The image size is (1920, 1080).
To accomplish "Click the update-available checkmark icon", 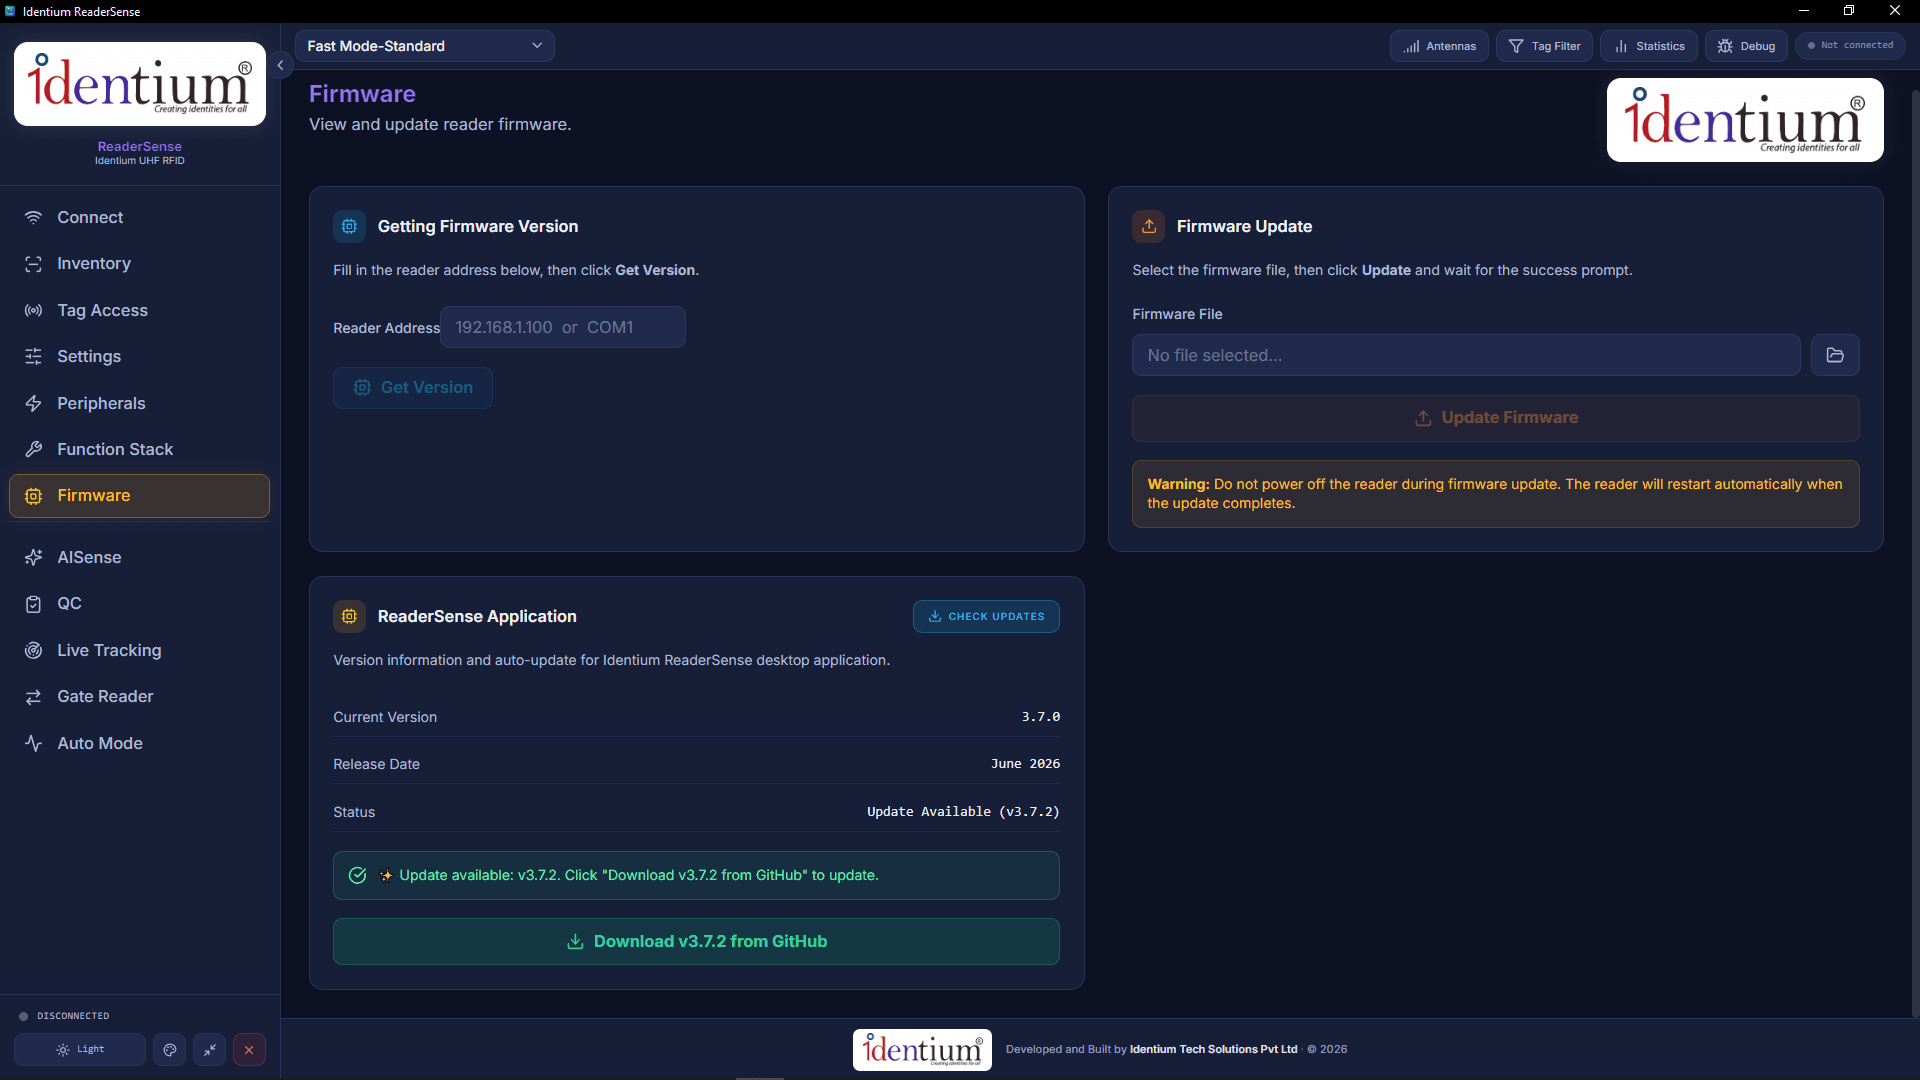I will pos(357,876).
